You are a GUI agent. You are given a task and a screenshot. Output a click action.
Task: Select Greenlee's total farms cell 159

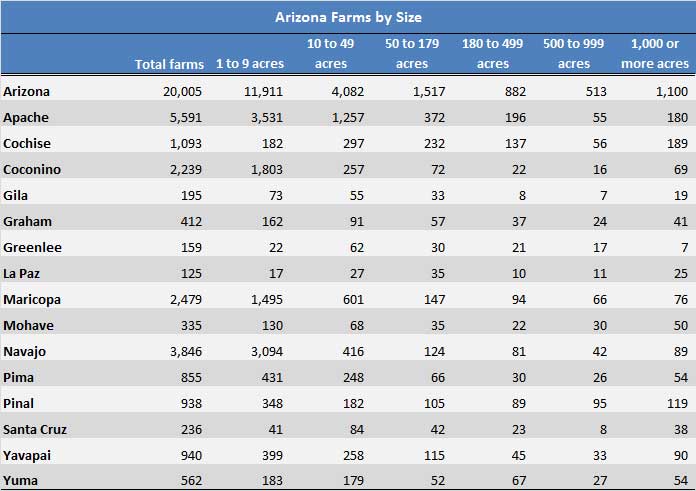point(192,247)
